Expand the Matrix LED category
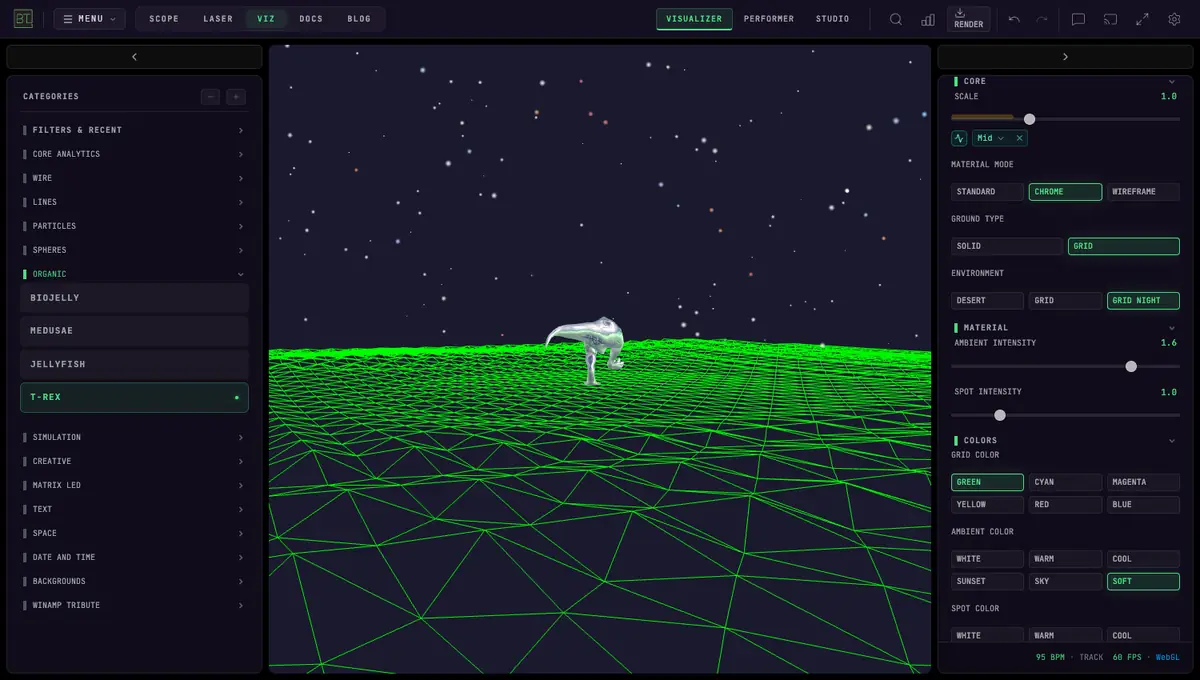Screen dimensions: 1200x680 pos(134,485)
